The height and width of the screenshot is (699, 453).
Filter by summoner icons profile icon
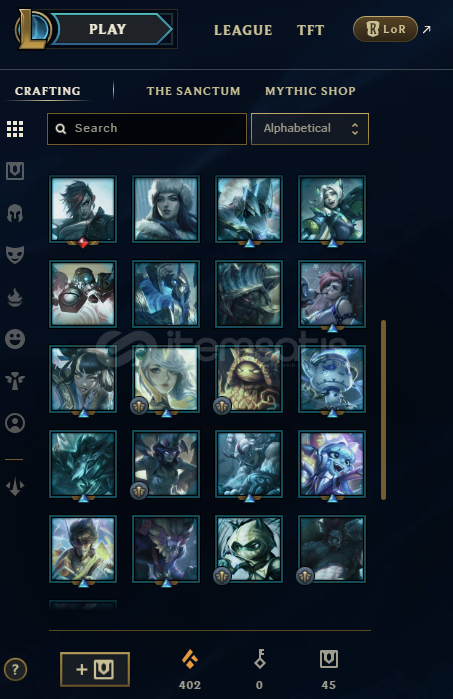point(15,423)
